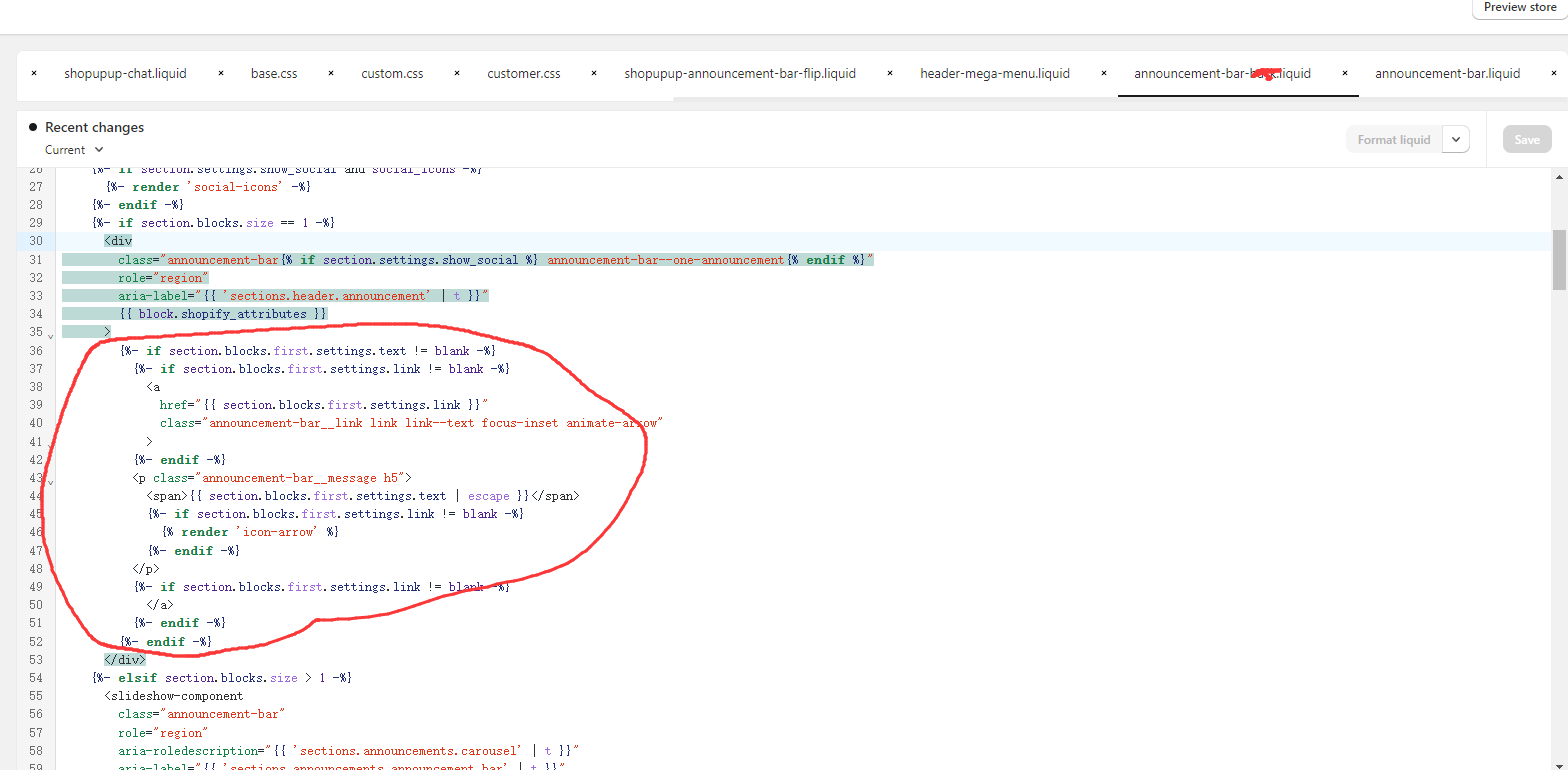
Task: Click the endif on line 42
Action: coord(180,459)
